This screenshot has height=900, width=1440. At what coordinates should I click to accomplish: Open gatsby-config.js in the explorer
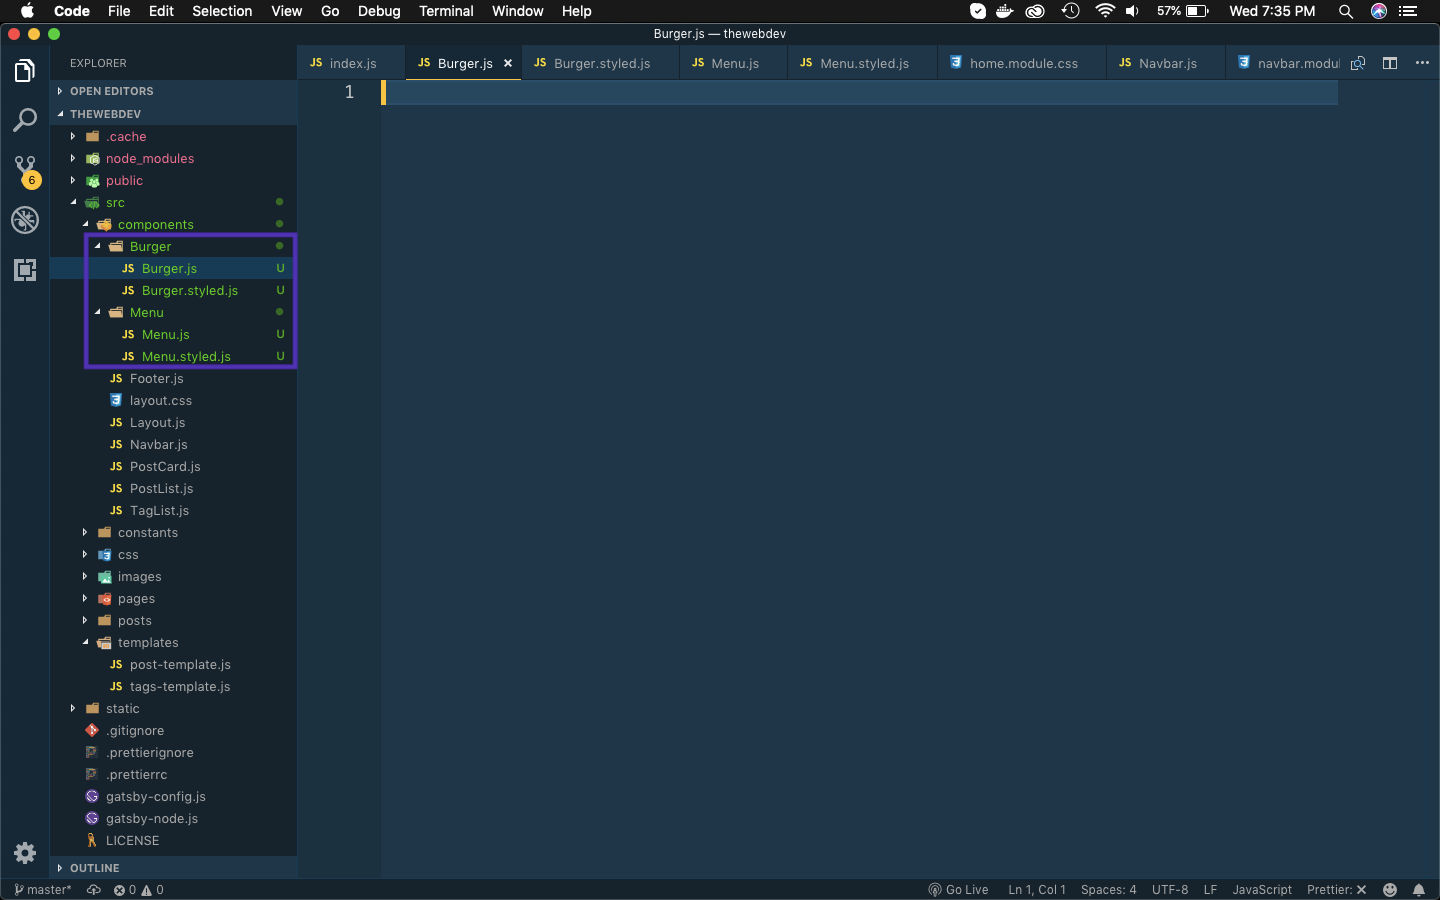[x=173, y=796]
